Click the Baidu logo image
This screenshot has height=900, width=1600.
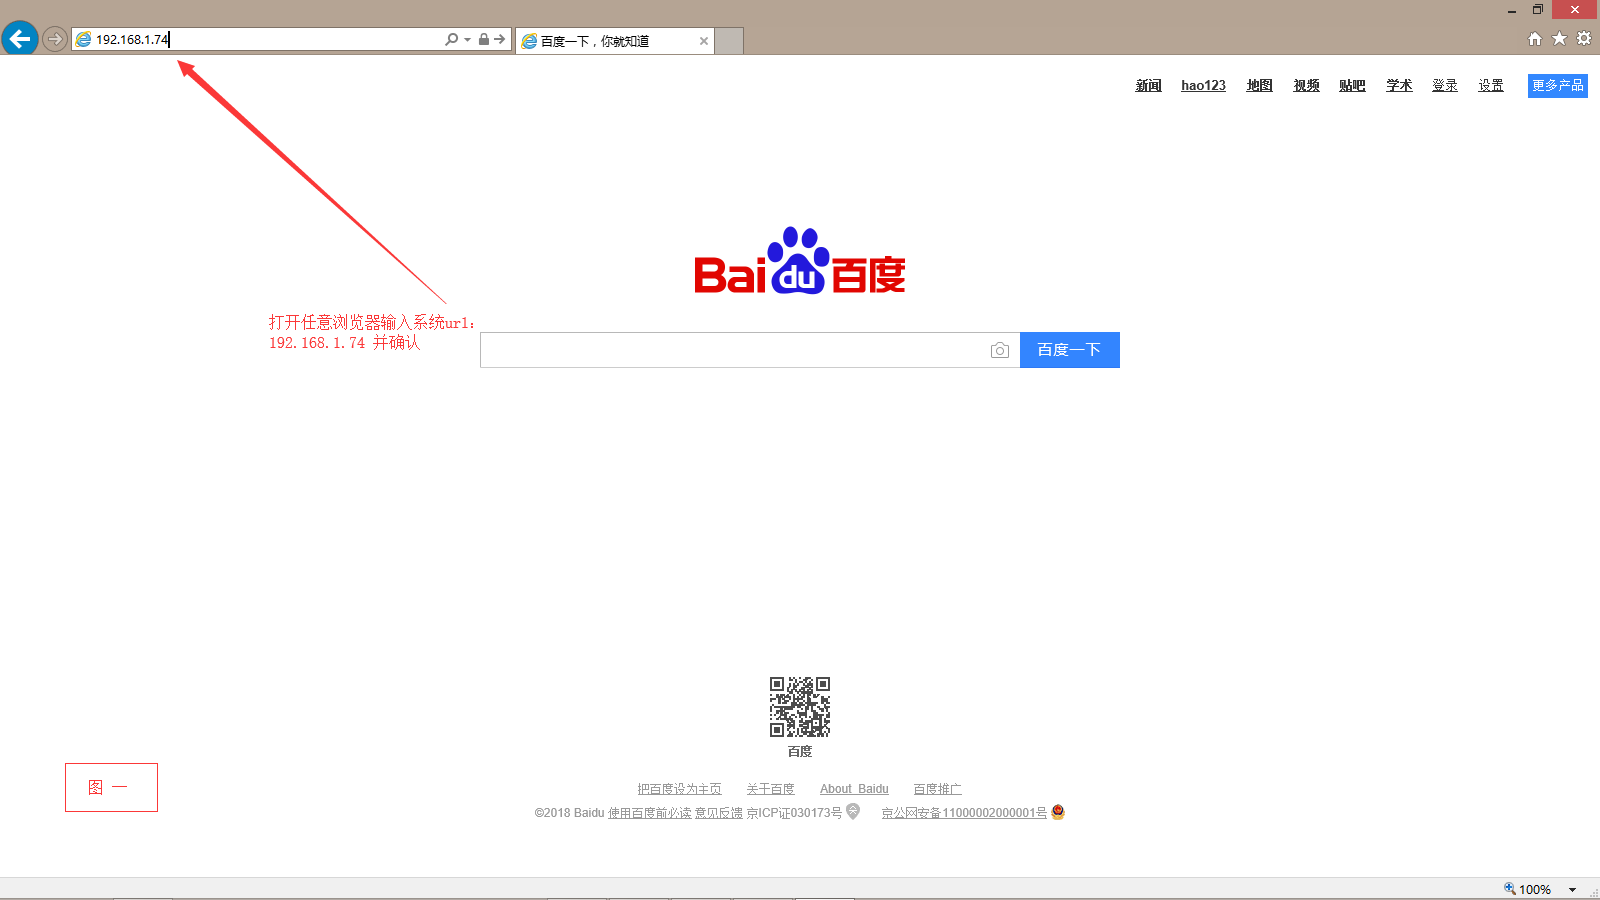(x=800, y=261)
